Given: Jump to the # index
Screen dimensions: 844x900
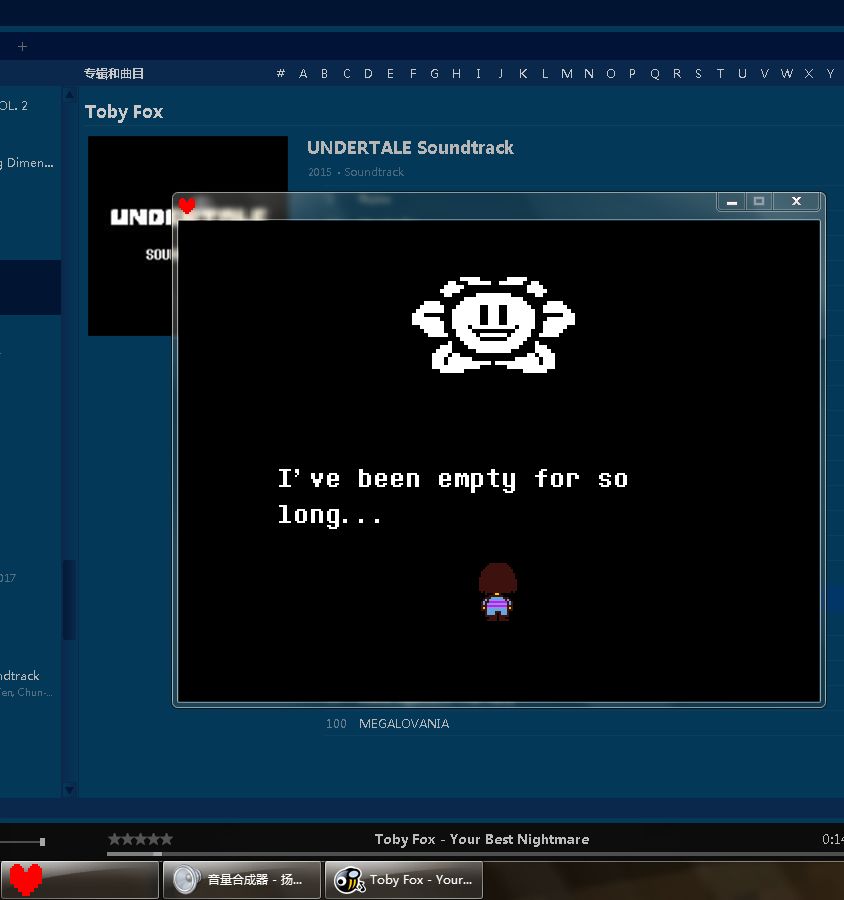Looking at the screenshot, I should 281,73.
